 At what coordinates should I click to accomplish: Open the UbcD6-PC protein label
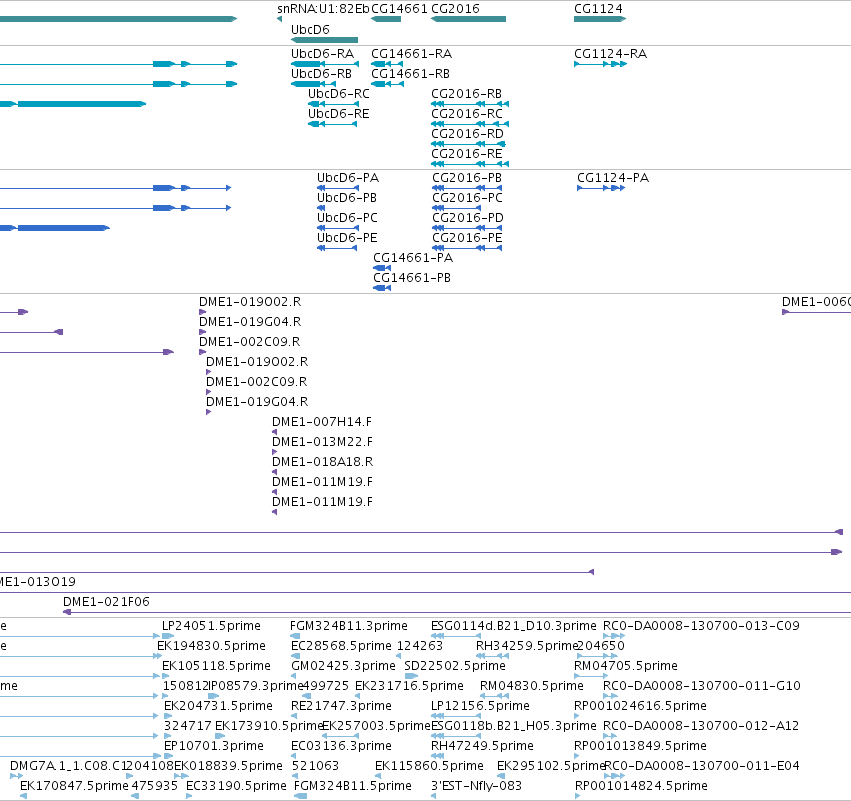347,218
